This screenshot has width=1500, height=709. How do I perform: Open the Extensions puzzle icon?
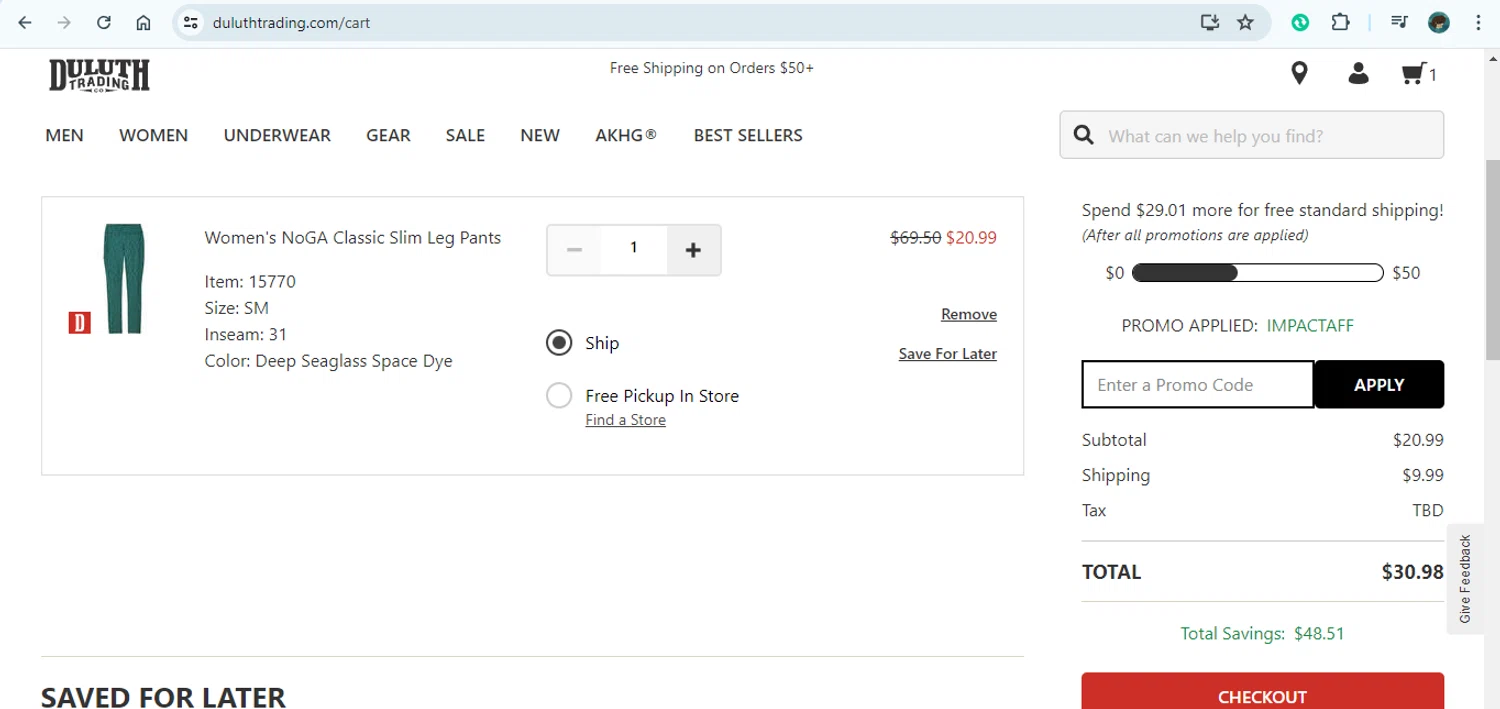pyautogui.click(x=1341, y=22)
